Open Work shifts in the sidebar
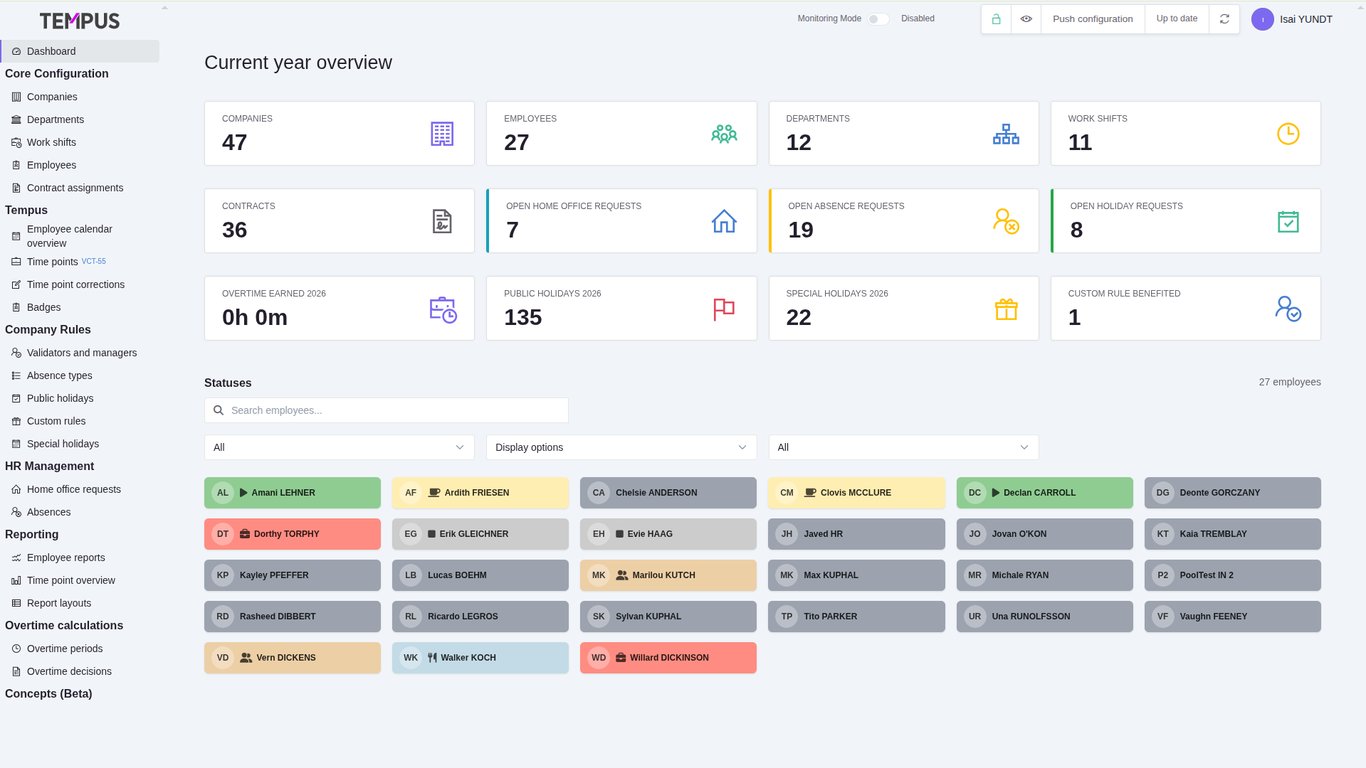This screenshot has height=768, width=1366. pos(51,142)
